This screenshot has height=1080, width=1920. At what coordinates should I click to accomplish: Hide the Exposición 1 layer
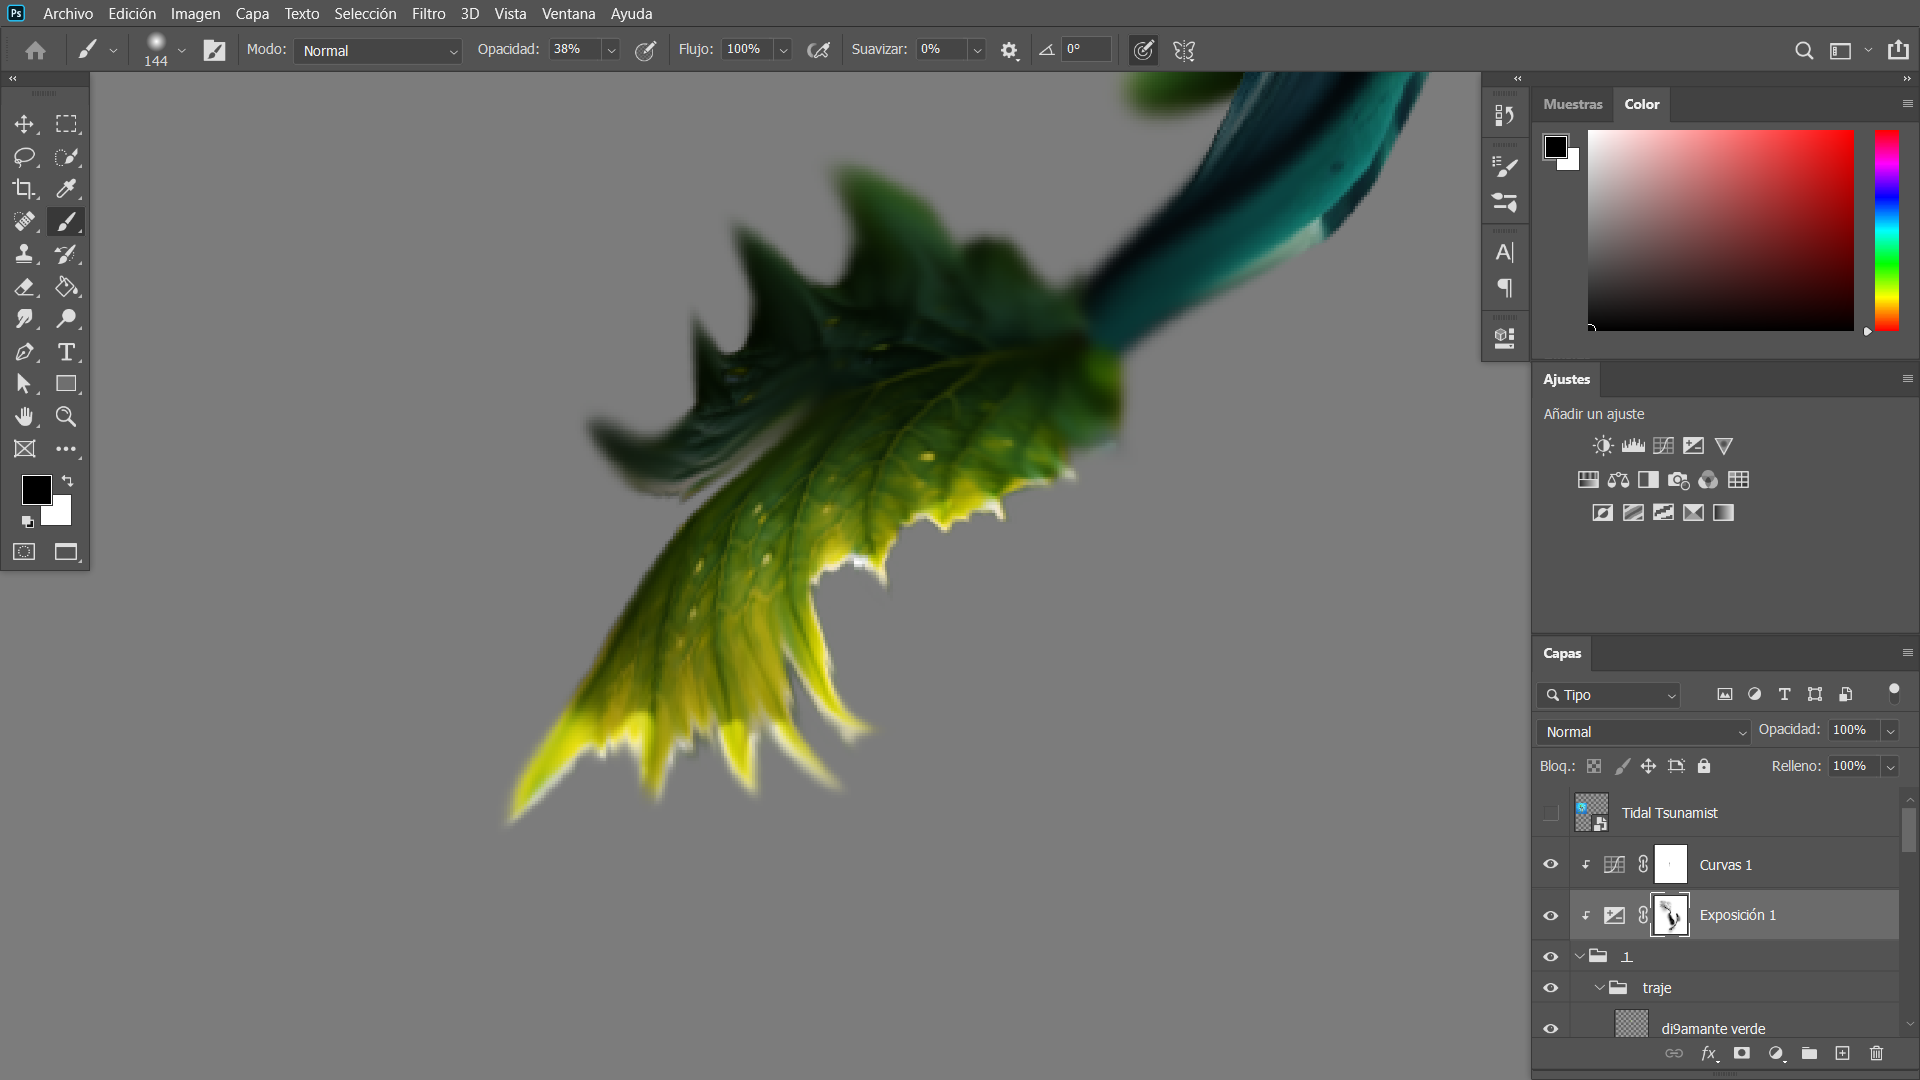1550,915
